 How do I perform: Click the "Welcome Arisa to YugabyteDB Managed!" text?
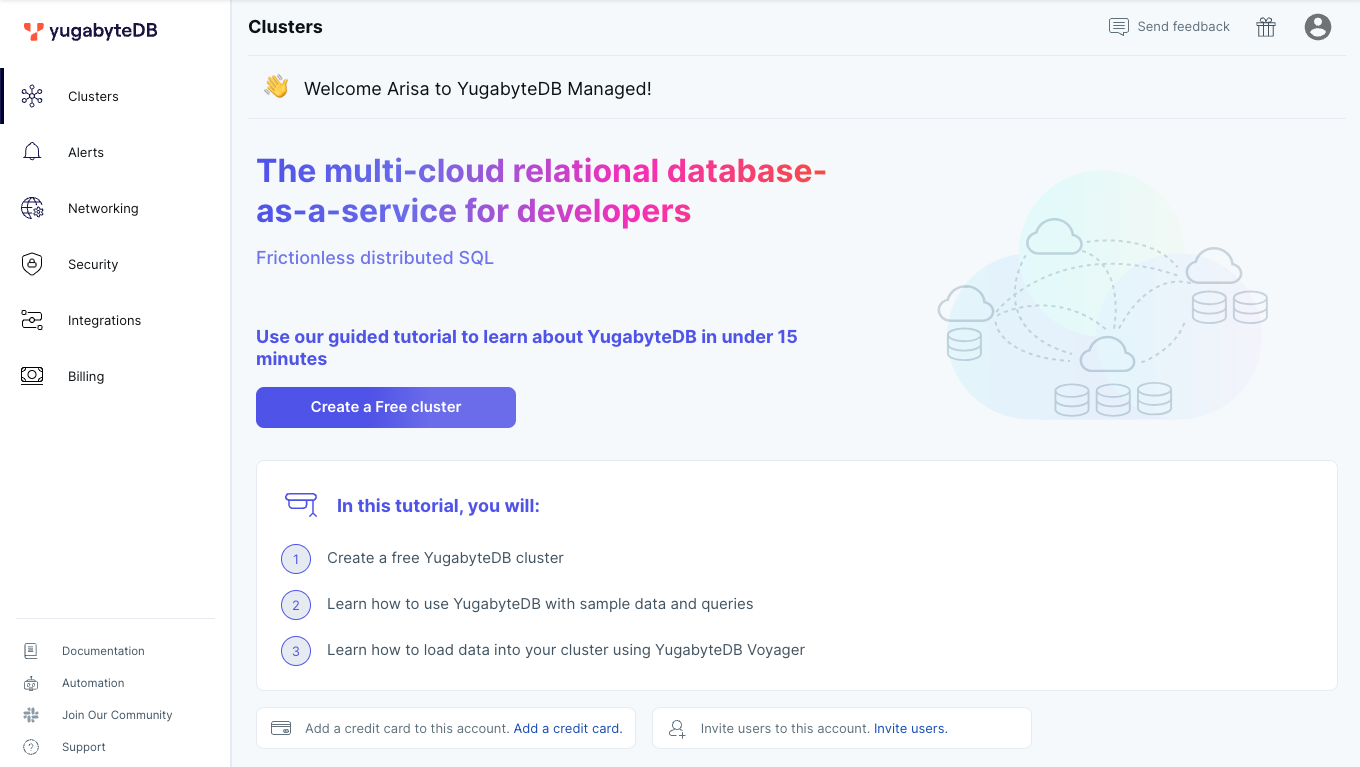pos(478,89)
